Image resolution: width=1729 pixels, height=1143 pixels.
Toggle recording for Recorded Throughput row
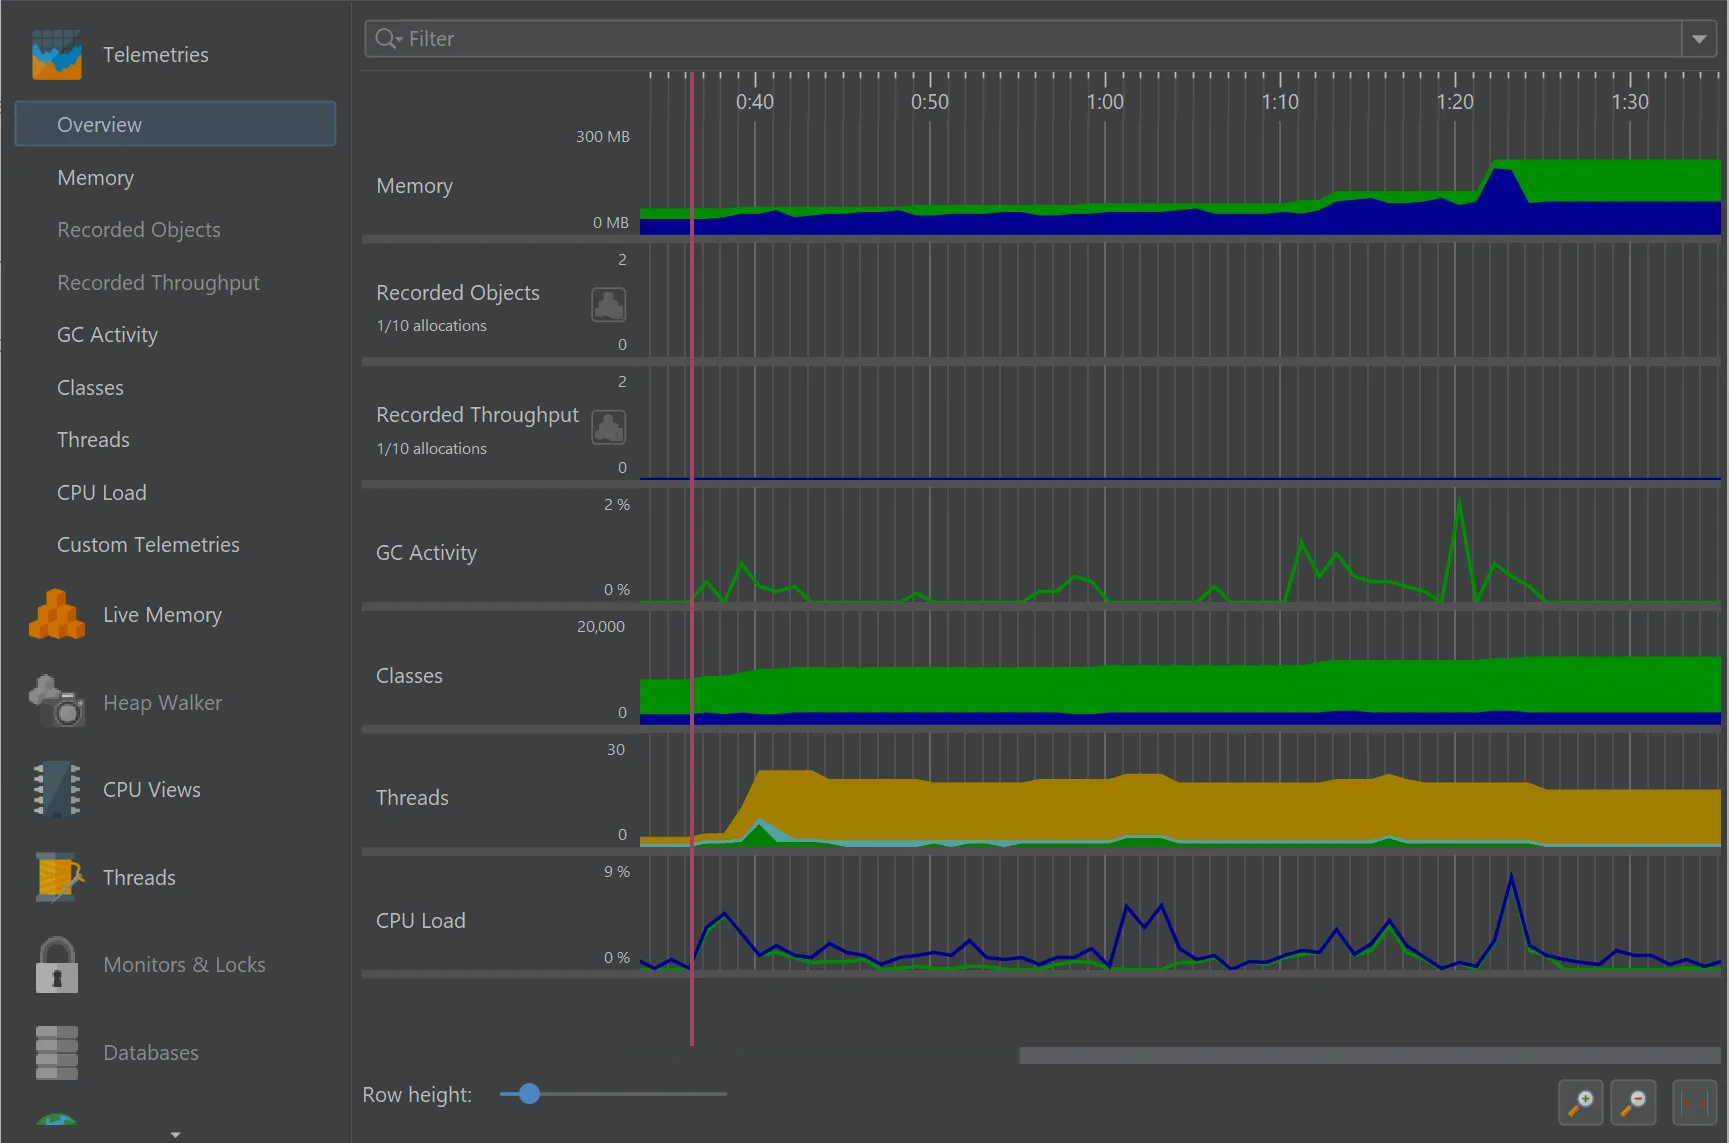609,428
